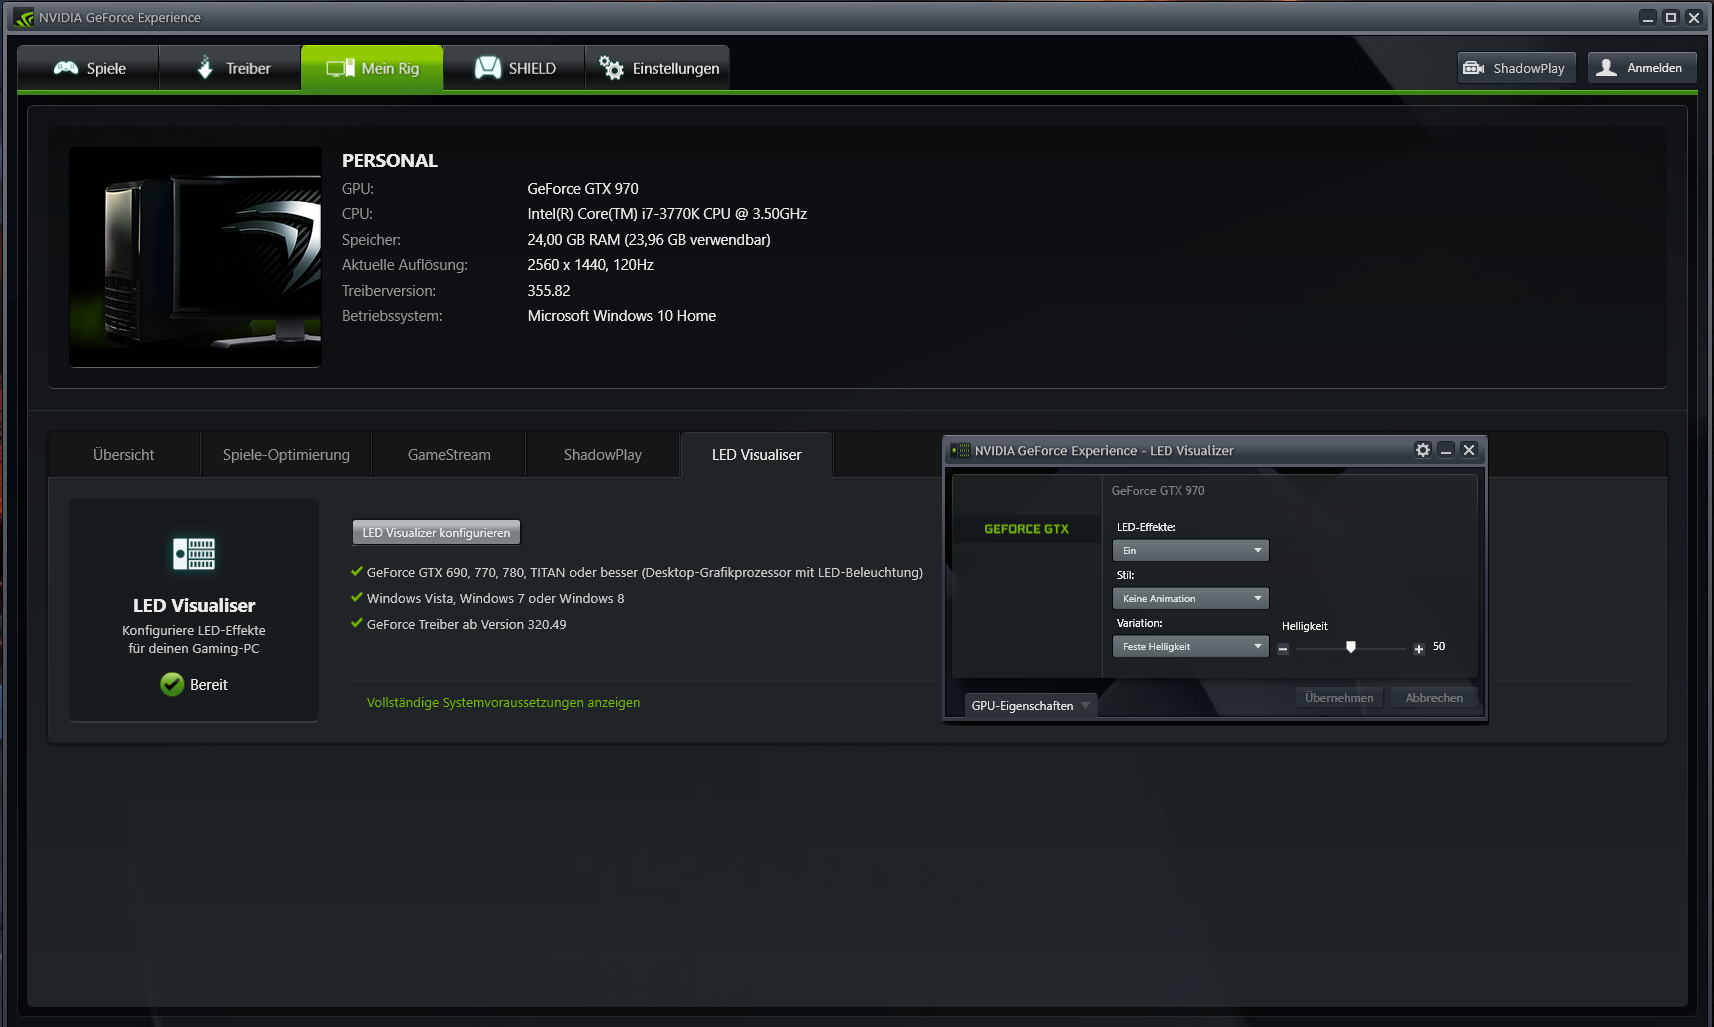Image resolution: width=1714 pixels, height=1027 pixels.
Task: Open the LED-Effekte dropdown showing Ein
Action: [x=1190, y=551]
